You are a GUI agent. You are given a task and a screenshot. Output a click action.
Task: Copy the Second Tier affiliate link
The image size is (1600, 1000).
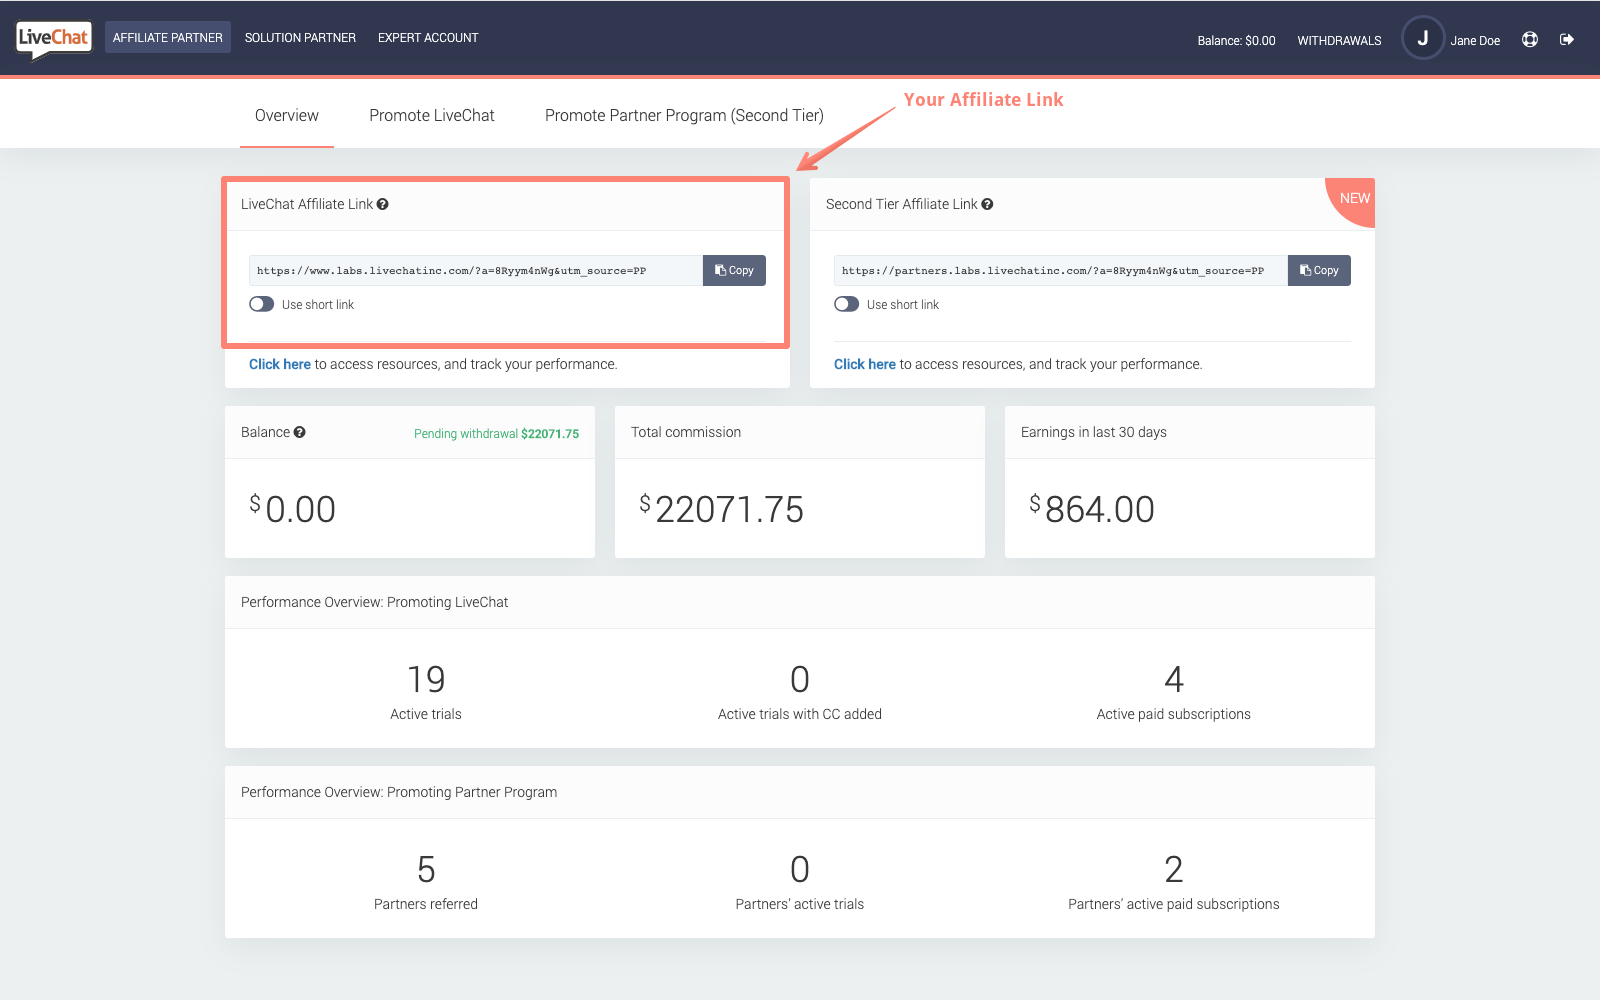[1319, 270]
